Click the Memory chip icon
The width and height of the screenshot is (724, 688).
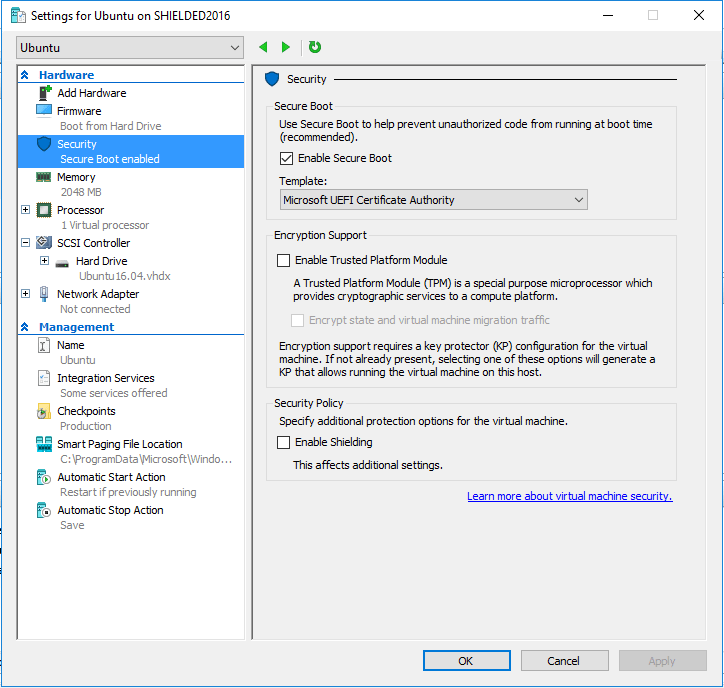[x=44, y=177]
